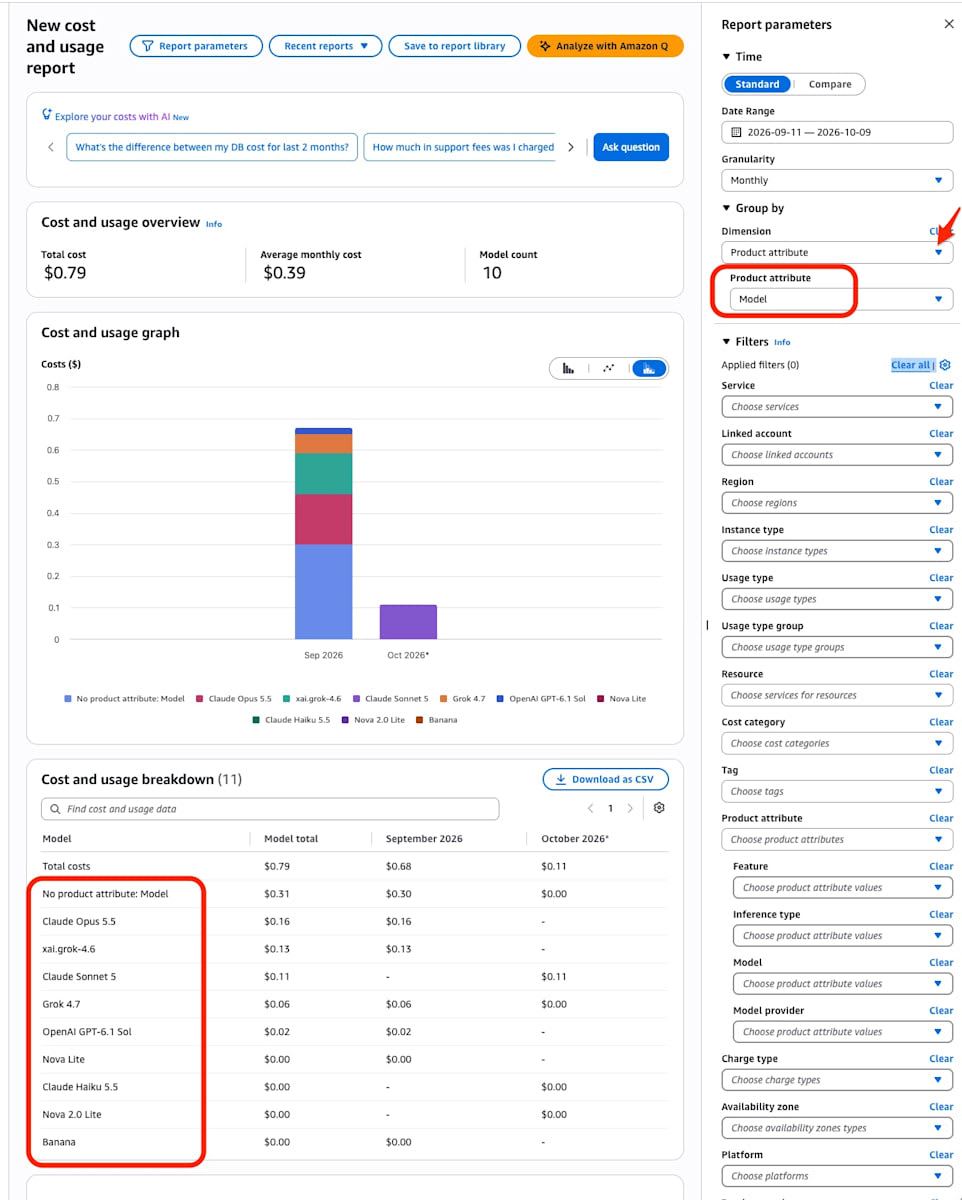The width and height of the screenshot is (962, 1200).
Task: Collapse the Time section
Action: (x=742, y=57)
